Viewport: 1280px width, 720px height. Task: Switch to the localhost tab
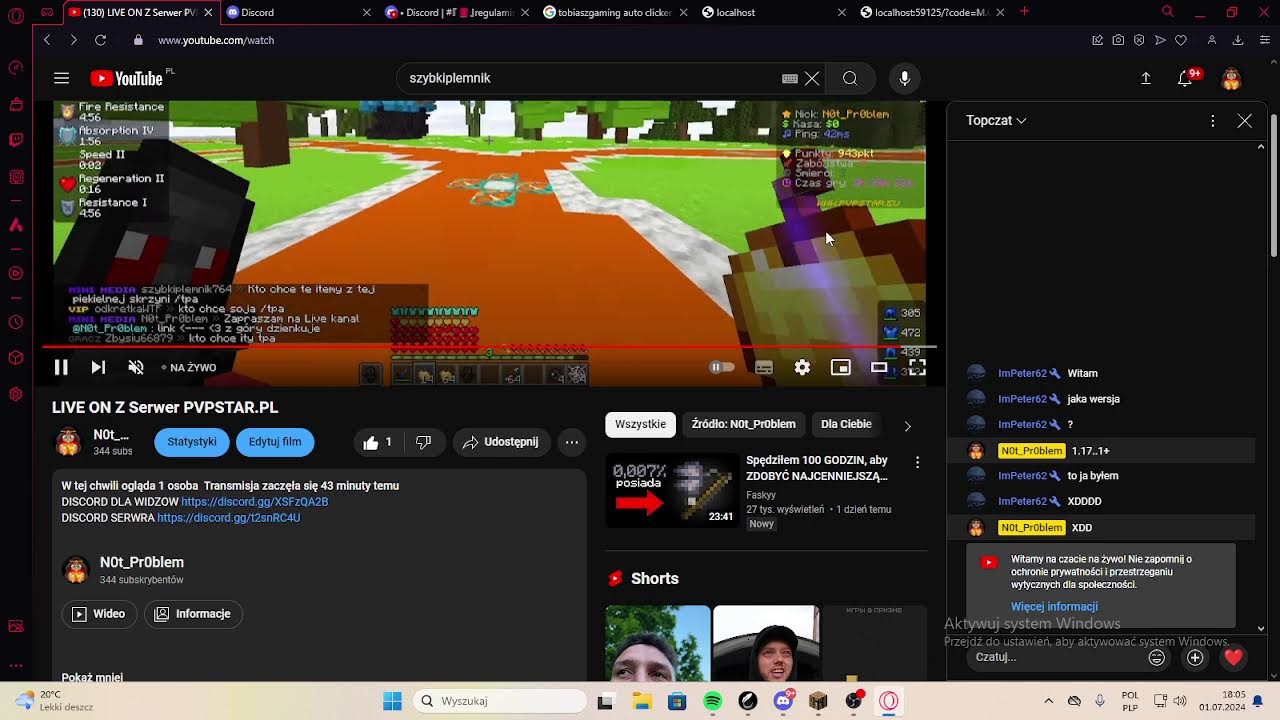click(772, 12)
